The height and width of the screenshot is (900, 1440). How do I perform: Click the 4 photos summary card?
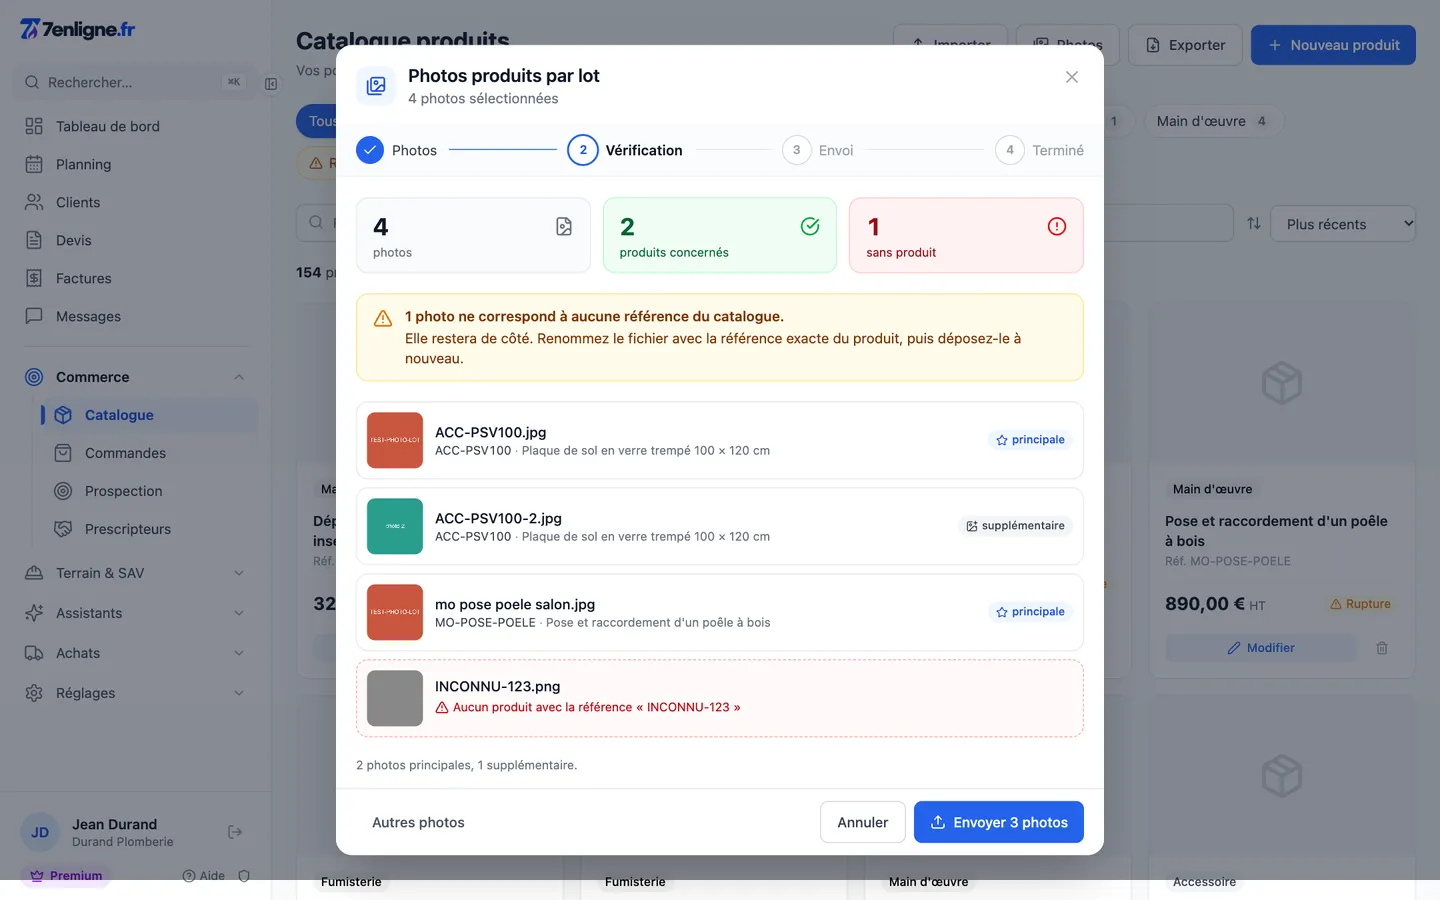[x=473, y=235]
